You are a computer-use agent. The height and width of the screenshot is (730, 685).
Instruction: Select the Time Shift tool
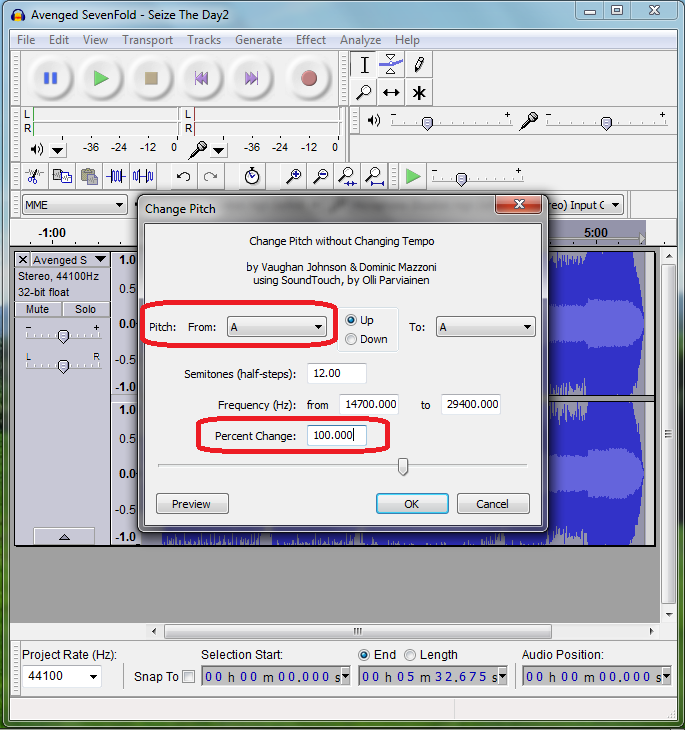(391, 93)
